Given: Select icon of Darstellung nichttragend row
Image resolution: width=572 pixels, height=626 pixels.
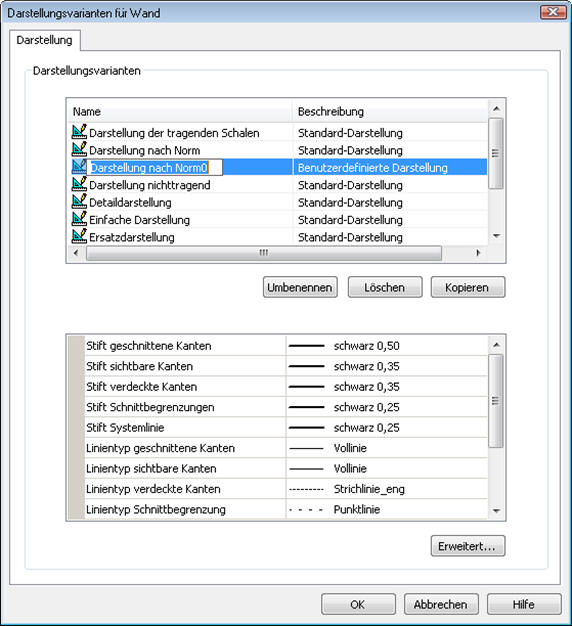Looking at the screenshot, I should [x=79, y=184].
